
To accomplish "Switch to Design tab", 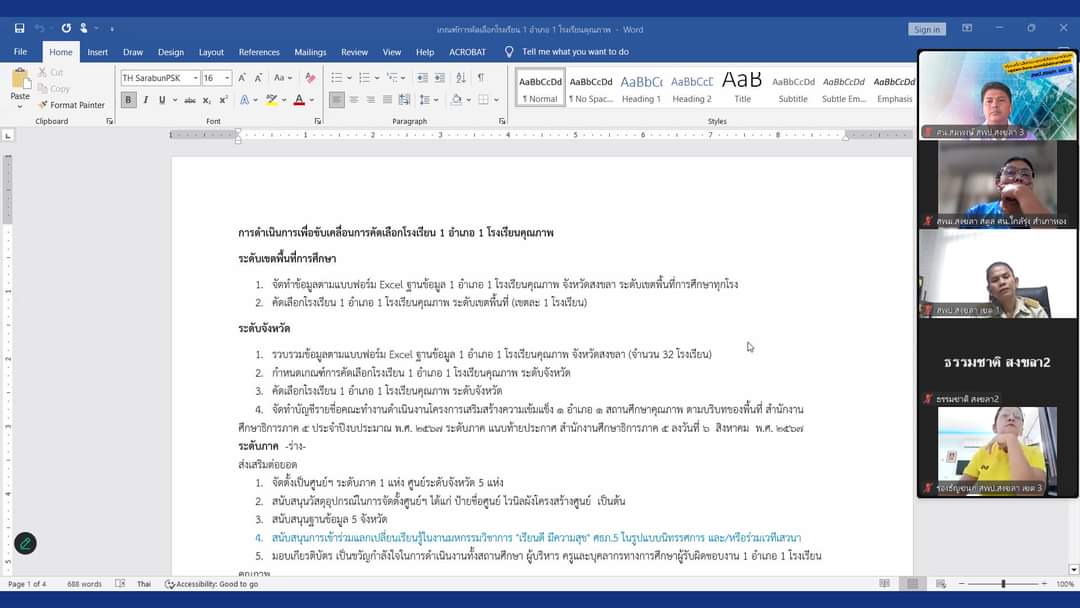I will 171,52.
